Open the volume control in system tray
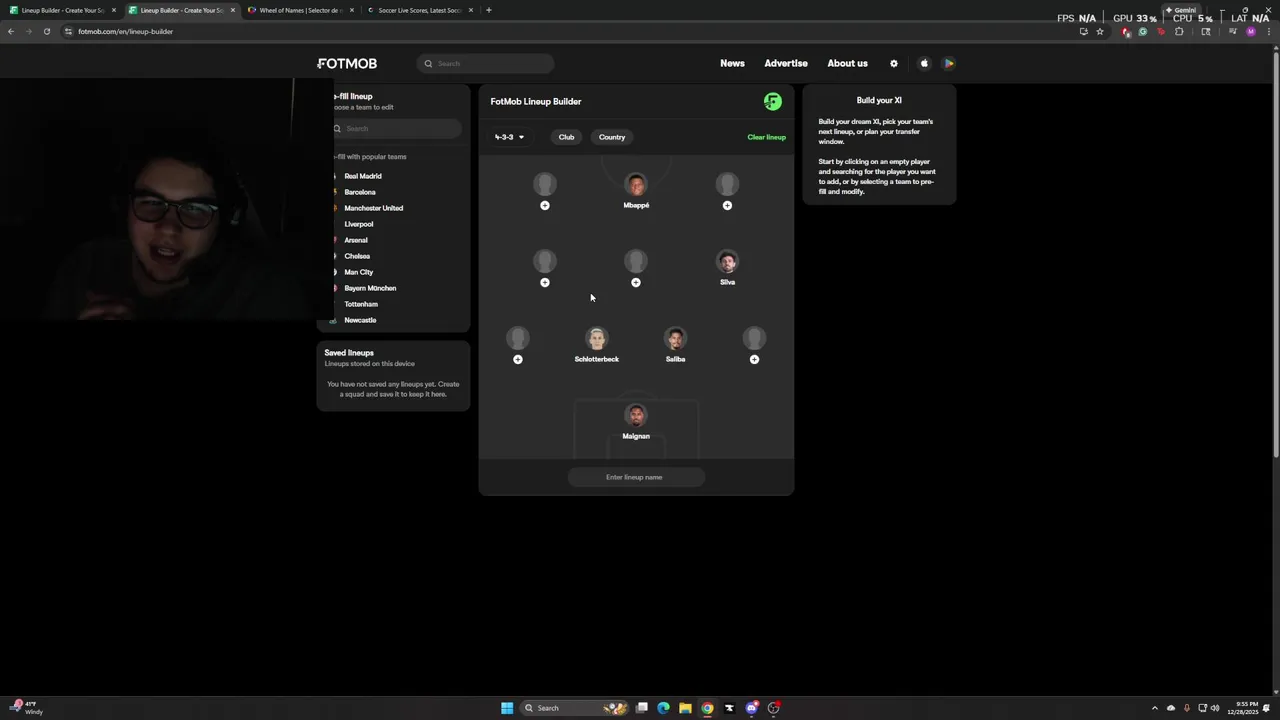1280x720 pixels. click(1215, 708)
